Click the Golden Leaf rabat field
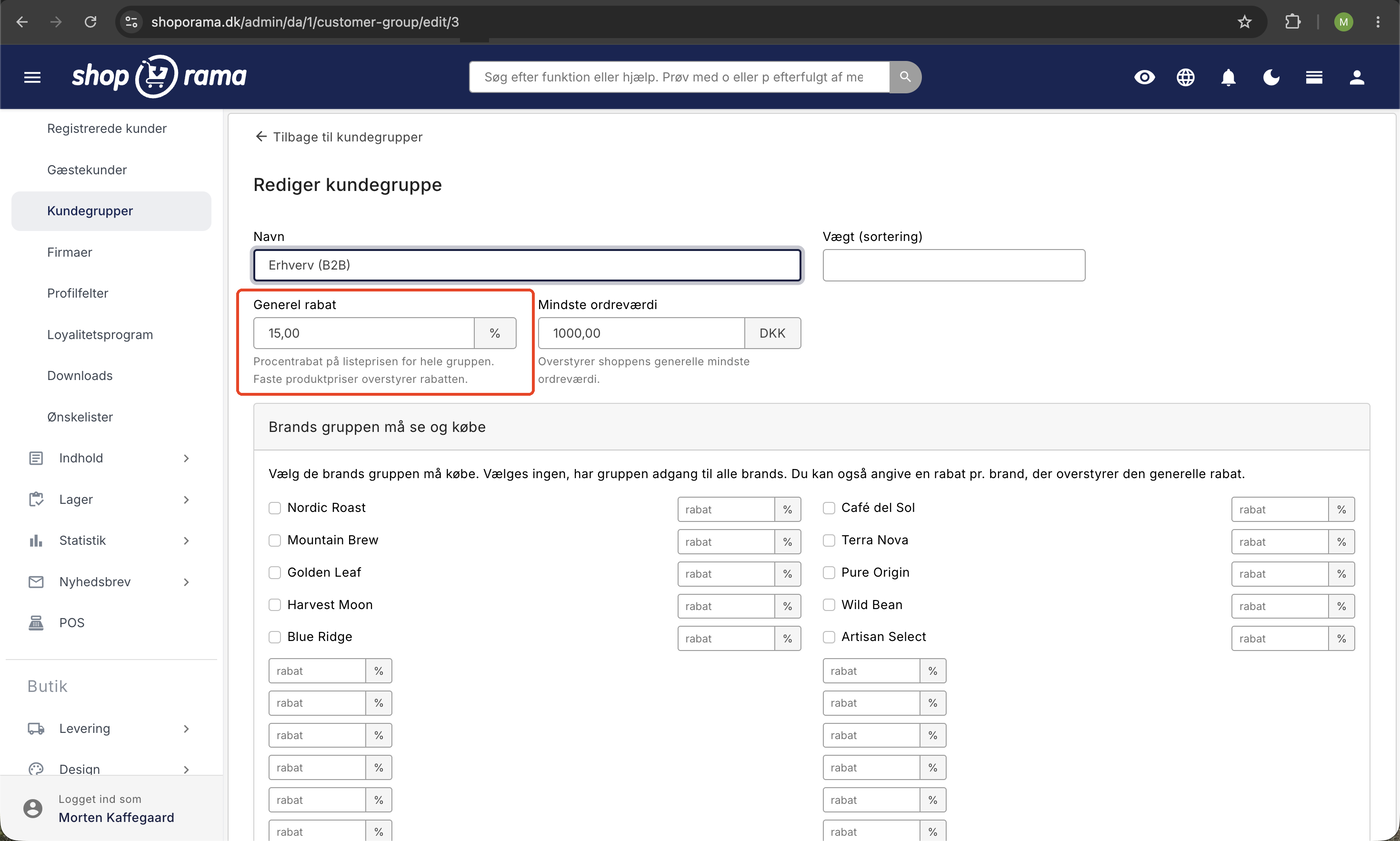The image size is (1400, 841). [726, 574]
